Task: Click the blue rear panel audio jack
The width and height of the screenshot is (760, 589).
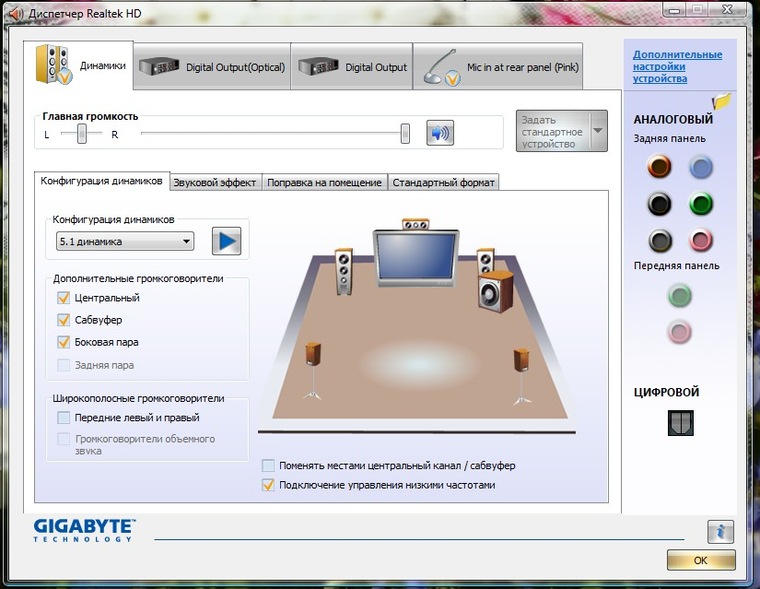Action: pyautogui.click(x=701, y=168)
